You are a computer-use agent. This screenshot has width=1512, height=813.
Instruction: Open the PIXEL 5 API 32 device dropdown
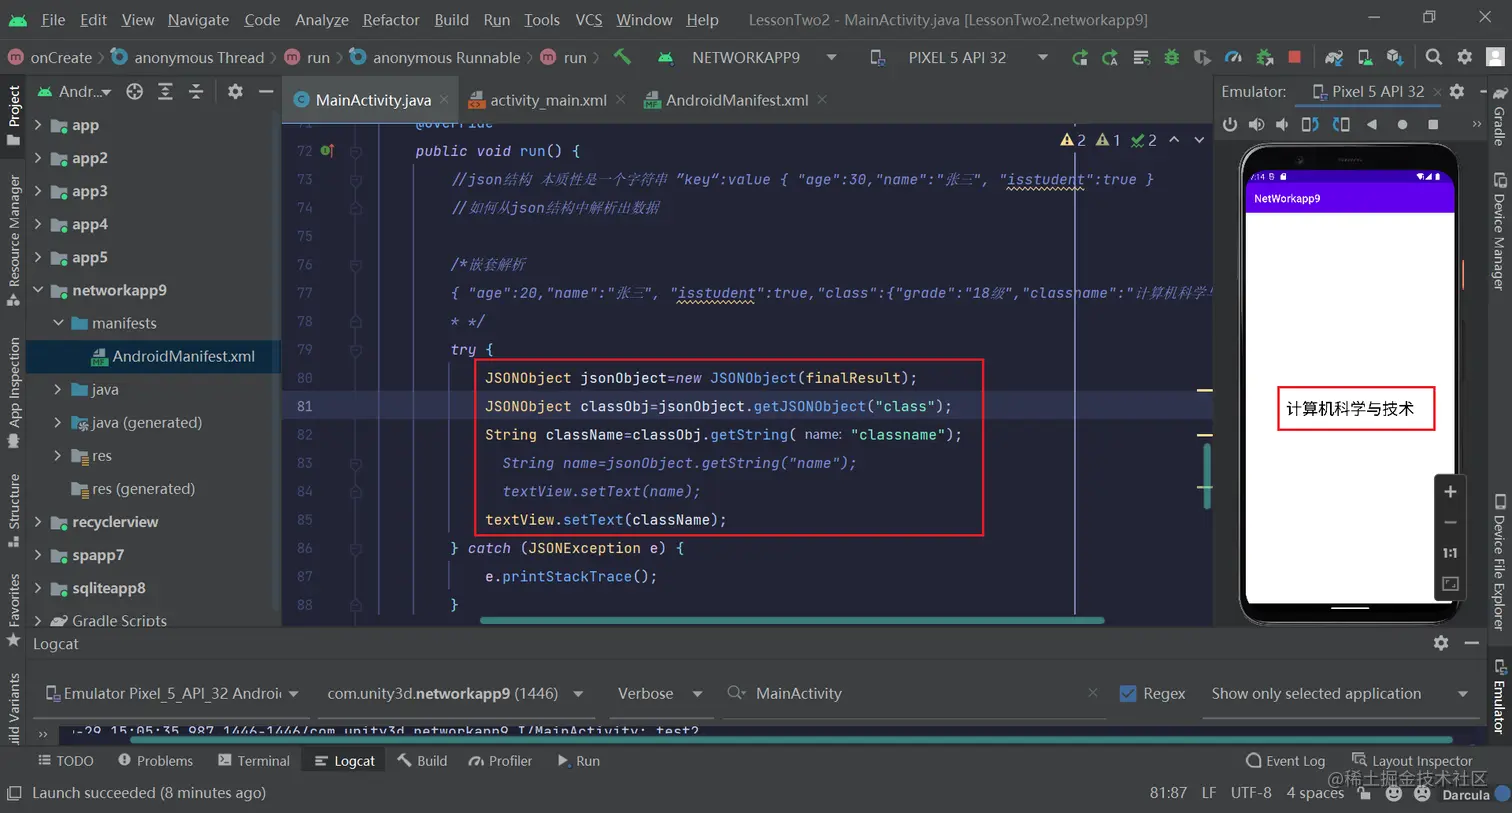[x=958, y=57]
